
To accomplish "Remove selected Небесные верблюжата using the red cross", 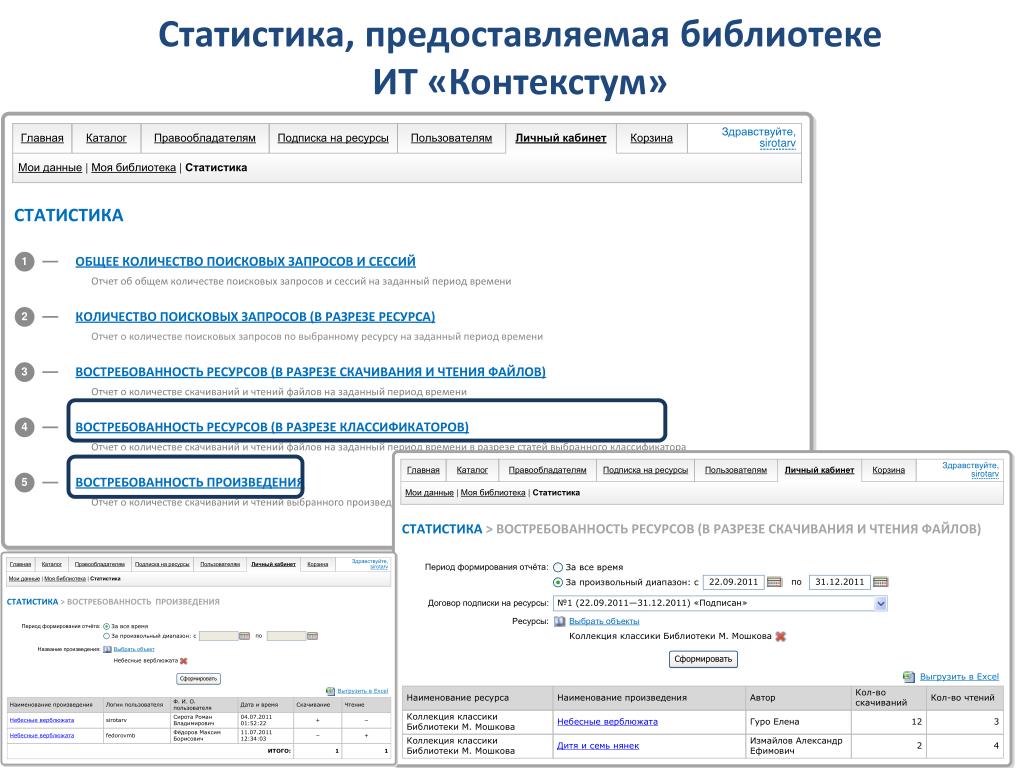I will pos(184,661).
